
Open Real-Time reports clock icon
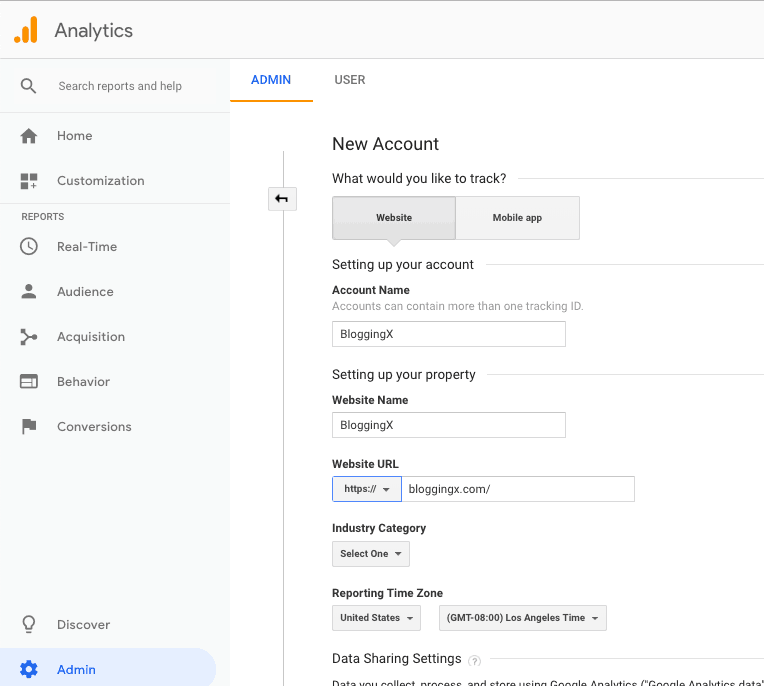29,247
